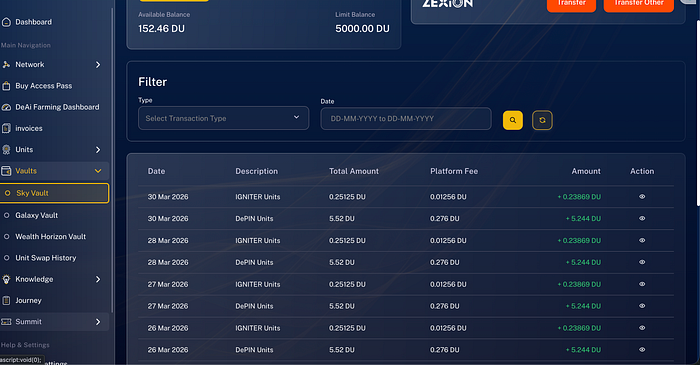700x365 pixels.
Task: Click the Platform Fee column header
Action: click(x=454, y=171)
